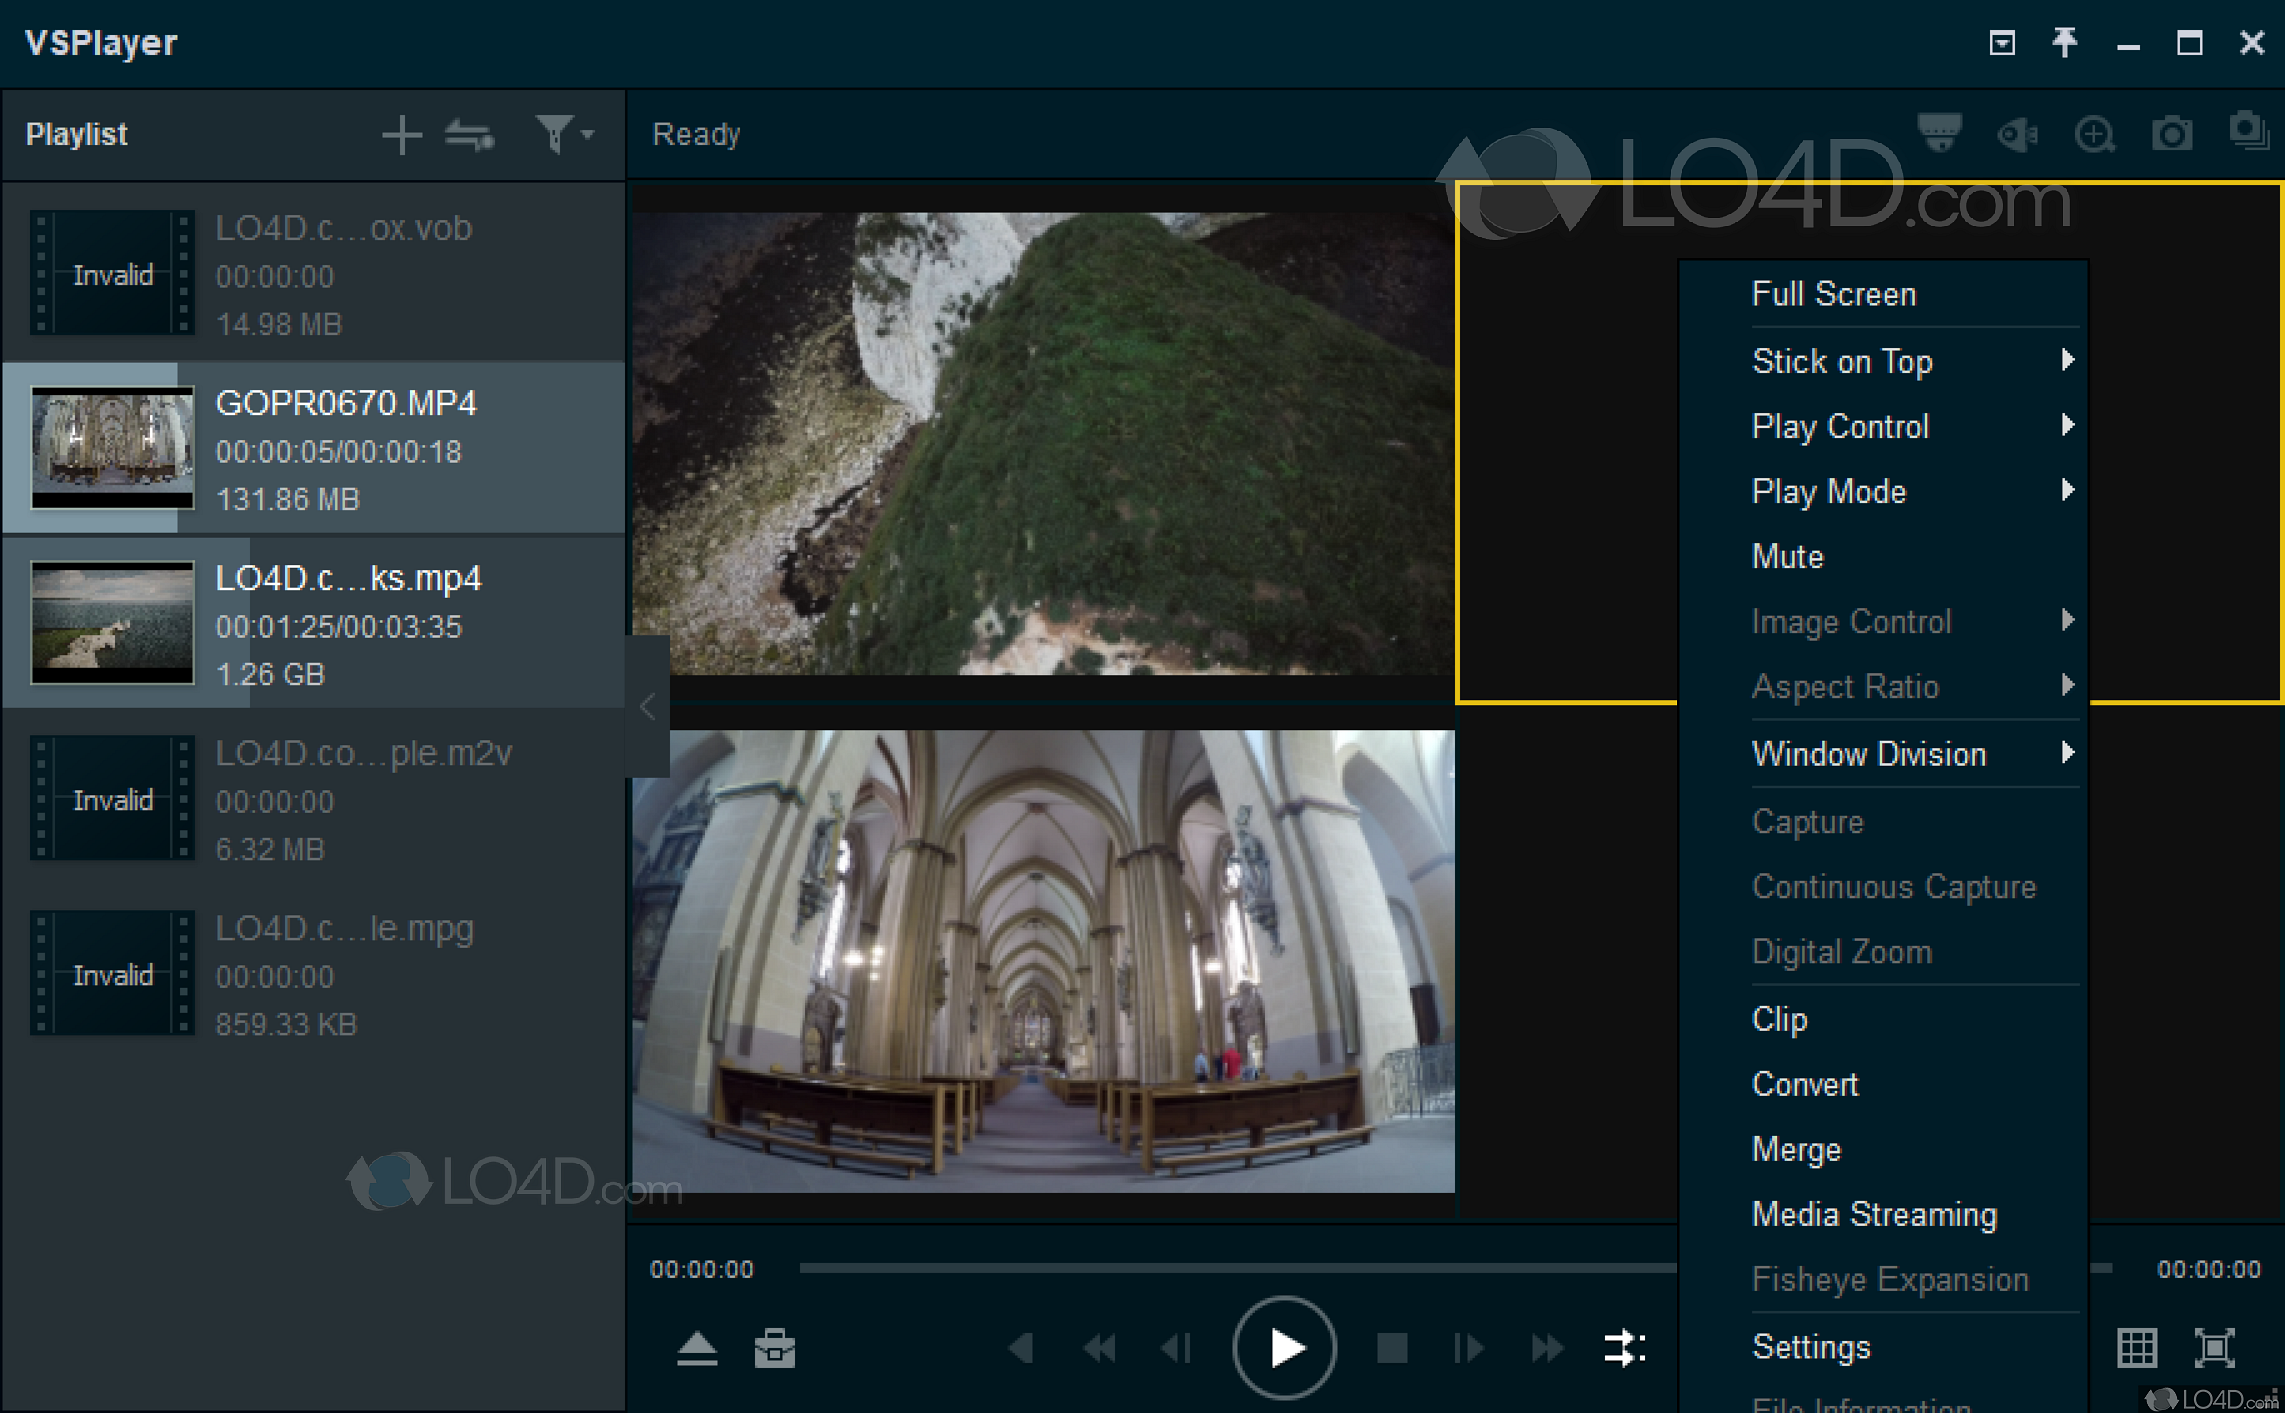The width and height of the screenshot is (2285, 1413).
Task: Click the video progress seek bar
Action: 1200,1267
